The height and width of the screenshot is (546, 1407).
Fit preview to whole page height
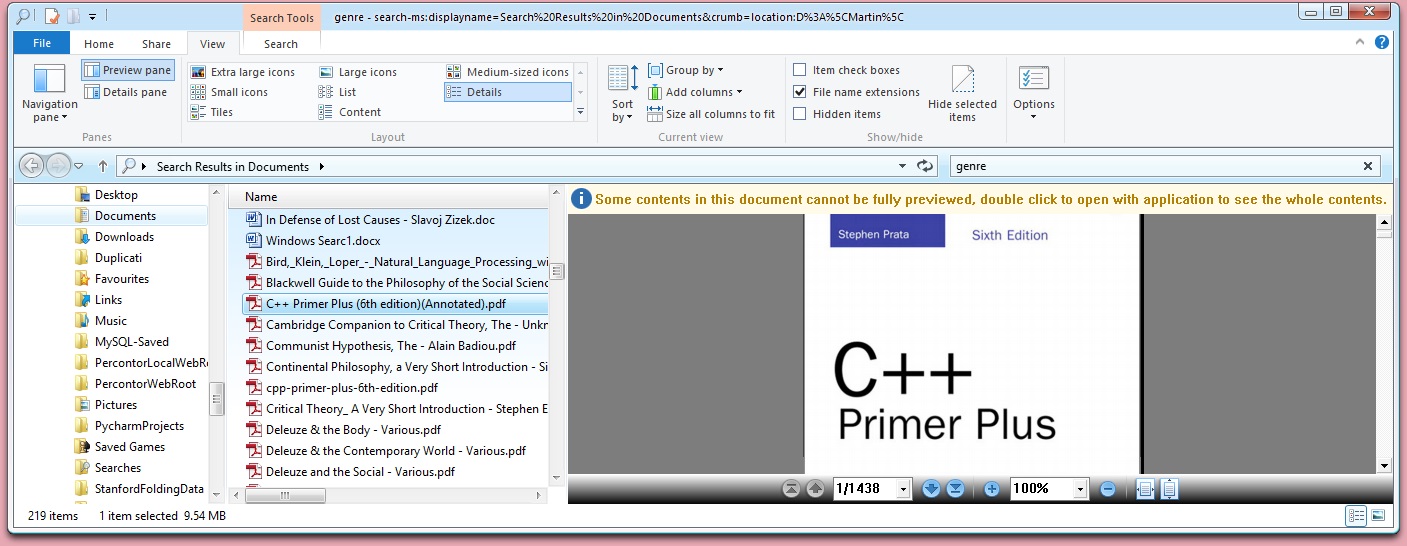pos(1169,489)
